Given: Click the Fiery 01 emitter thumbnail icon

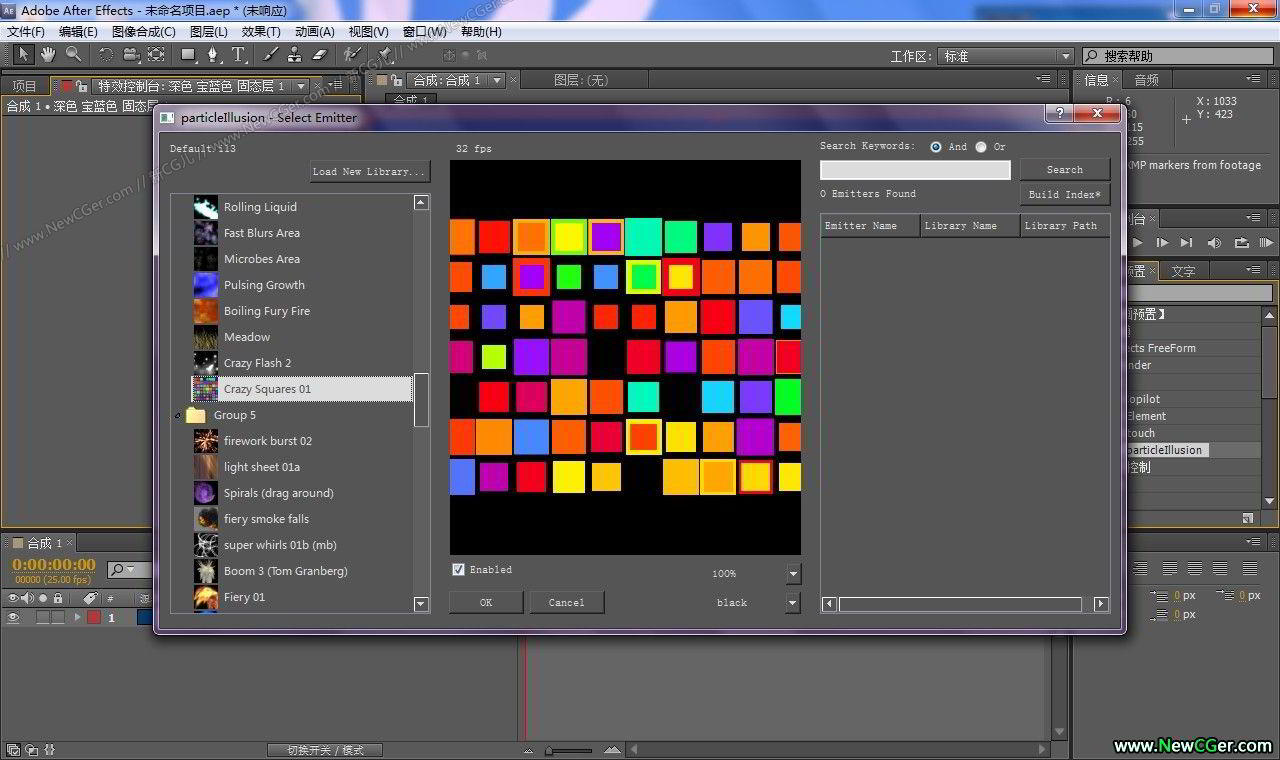Looking at the screenshot, I should (x=206, y=597).
